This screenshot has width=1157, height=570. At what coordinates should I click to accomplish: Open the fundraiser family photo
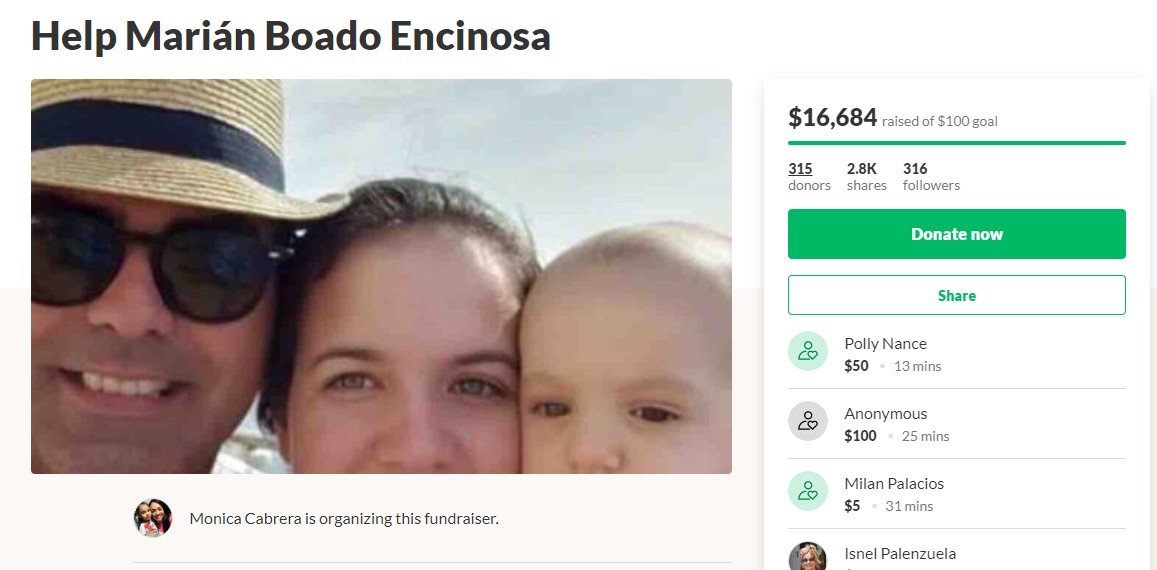(381, 276)
